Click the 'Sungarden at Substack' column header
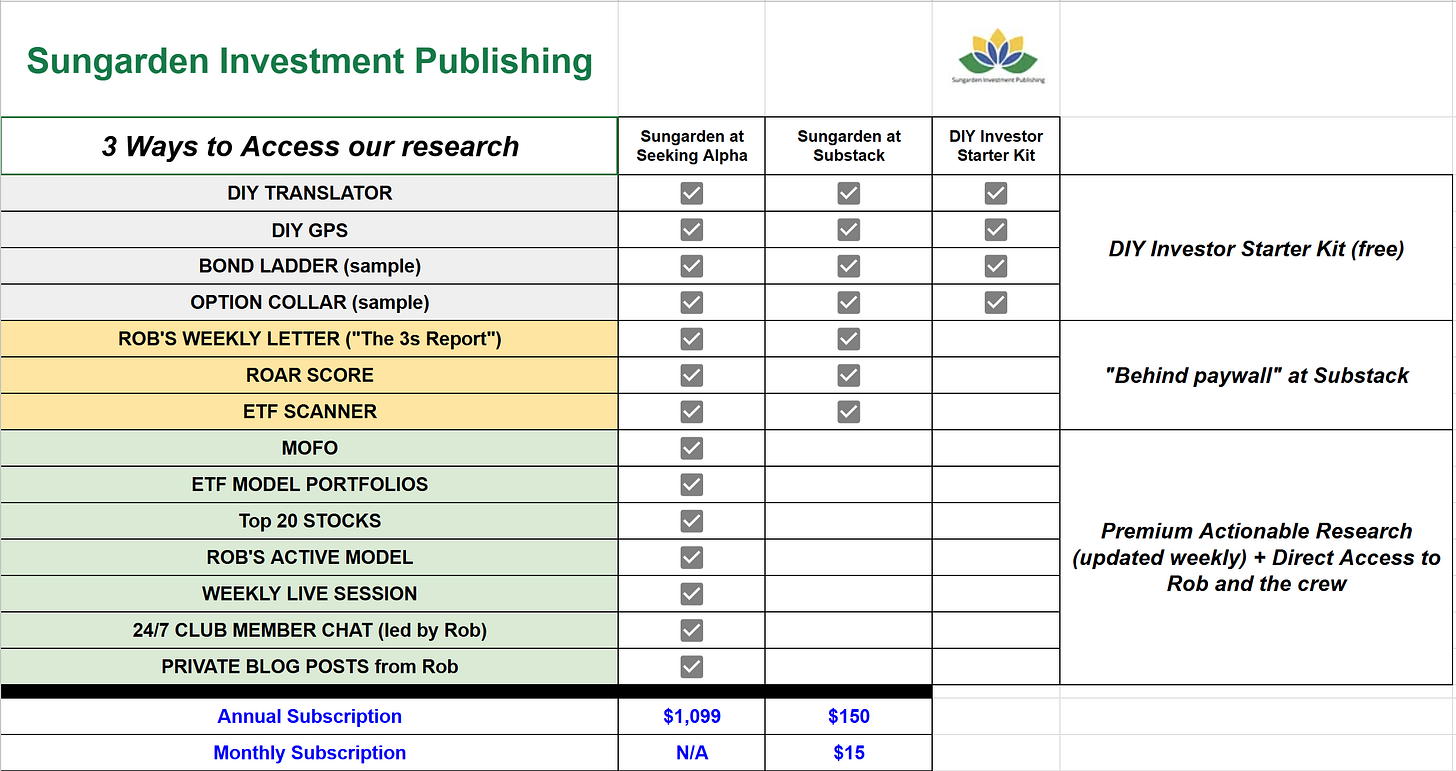This screenshot has width=1456, height=771. click(x=849, y=146)
